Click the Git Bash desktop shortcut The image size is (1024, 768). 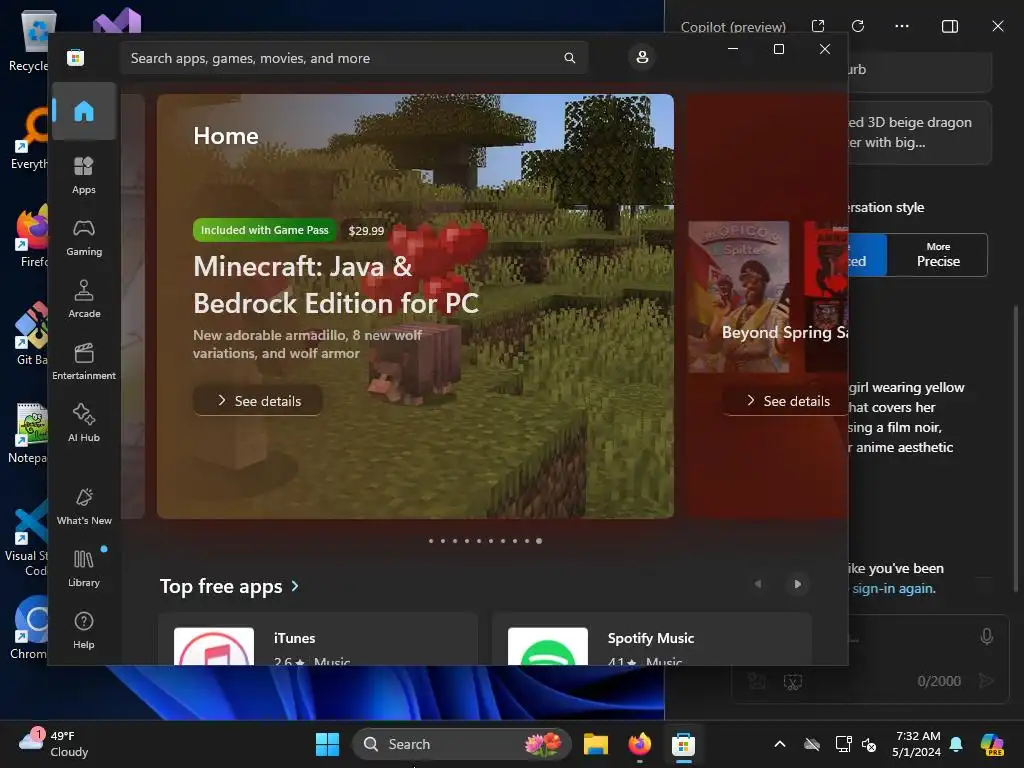pos(31,333)
